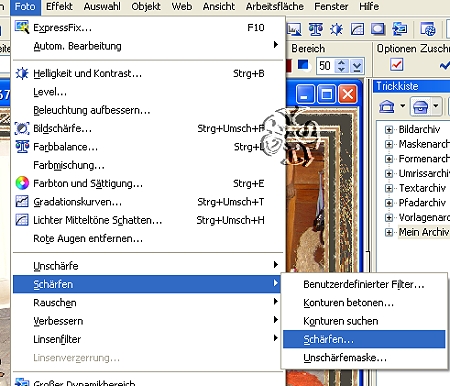Choose Helligkeit und Kontrast...
The width and height of the screenshot is (450, 386).
[x=148, y=73]
